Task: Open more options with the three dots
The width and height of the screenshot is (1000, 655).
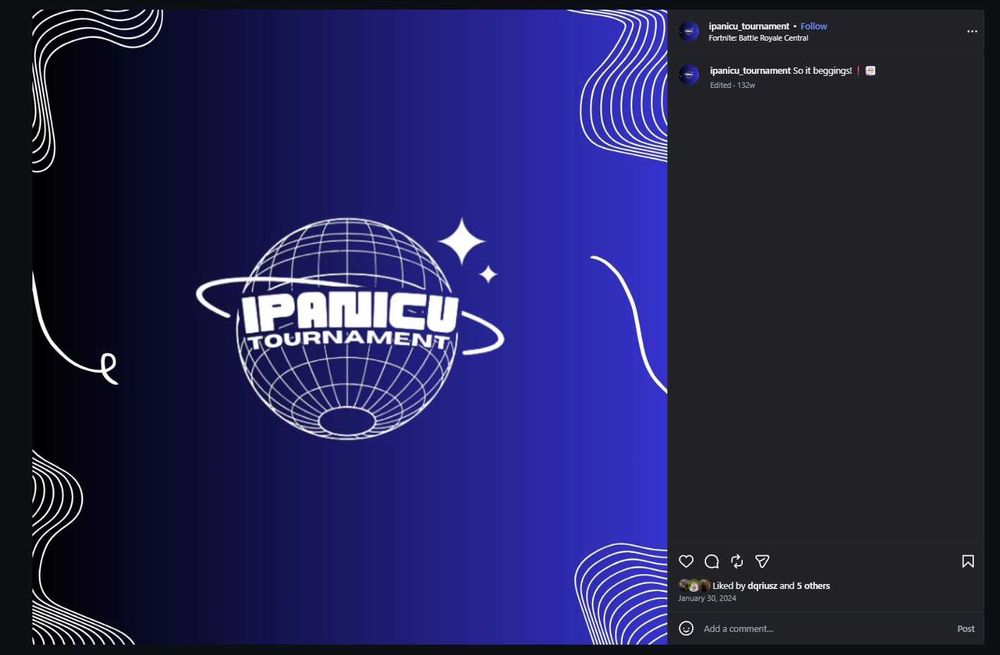Action: tap(972, 31)
